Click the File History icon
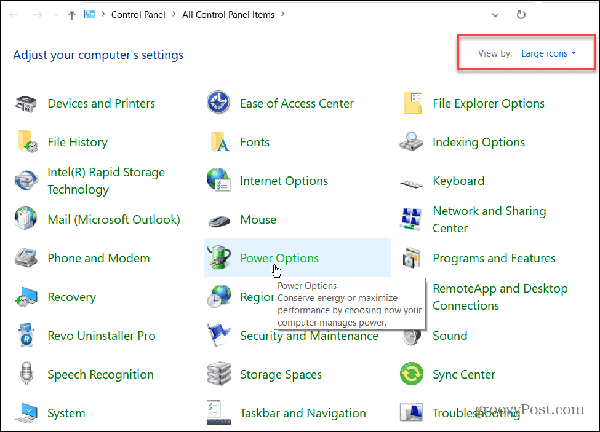600x432 pixels. [x=27, y=142]
